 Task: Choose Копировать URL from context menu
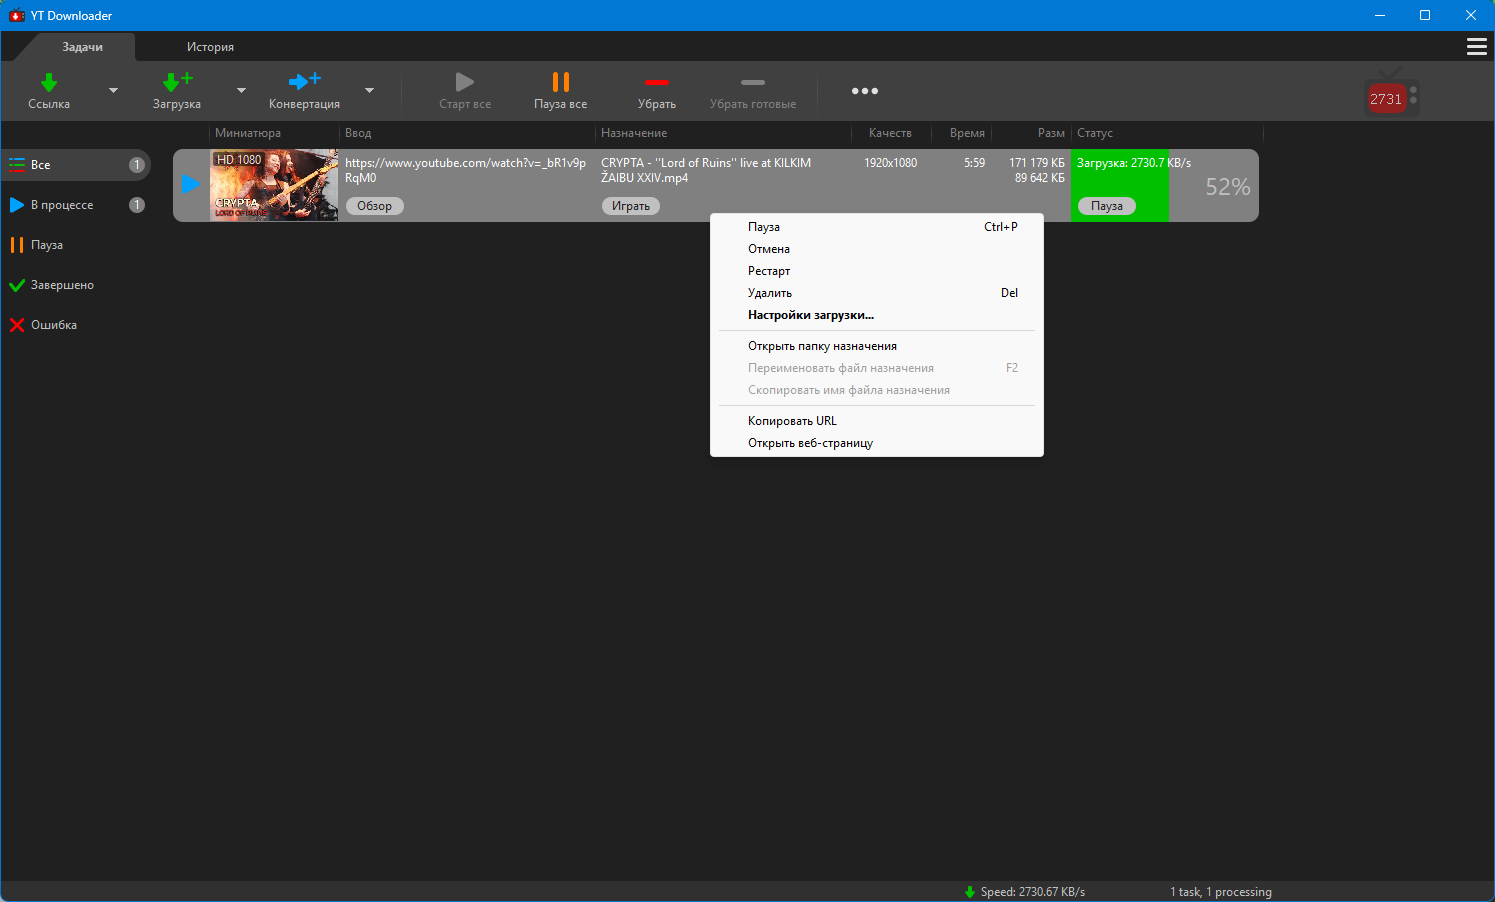[792, 421]
